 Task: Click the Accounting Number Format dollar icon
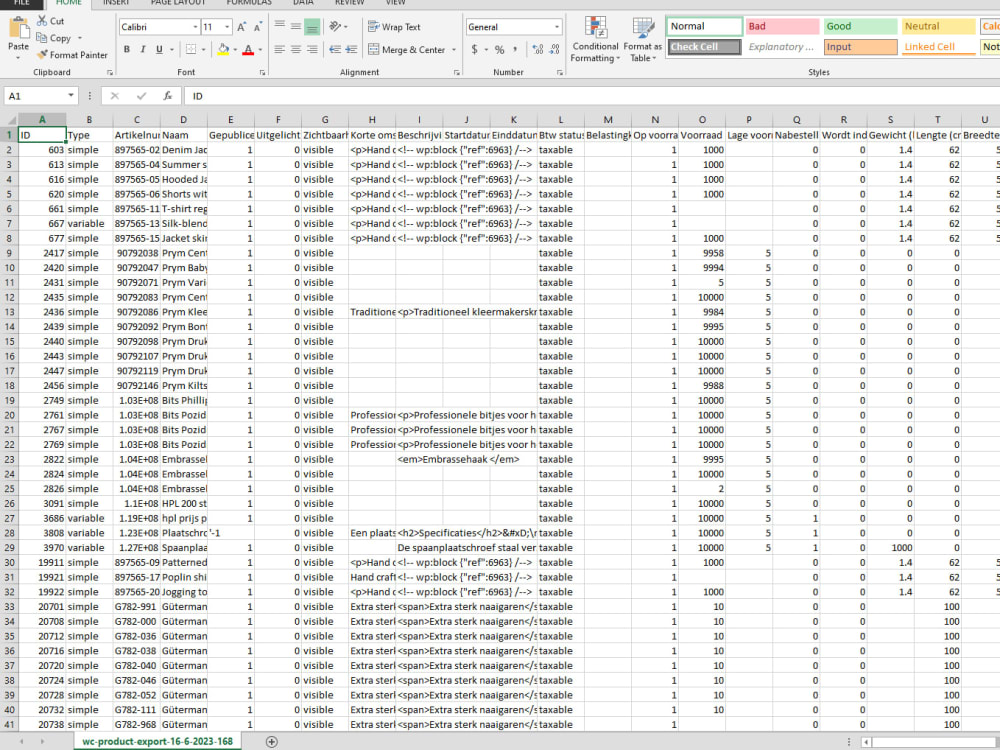tap(474, 49)
